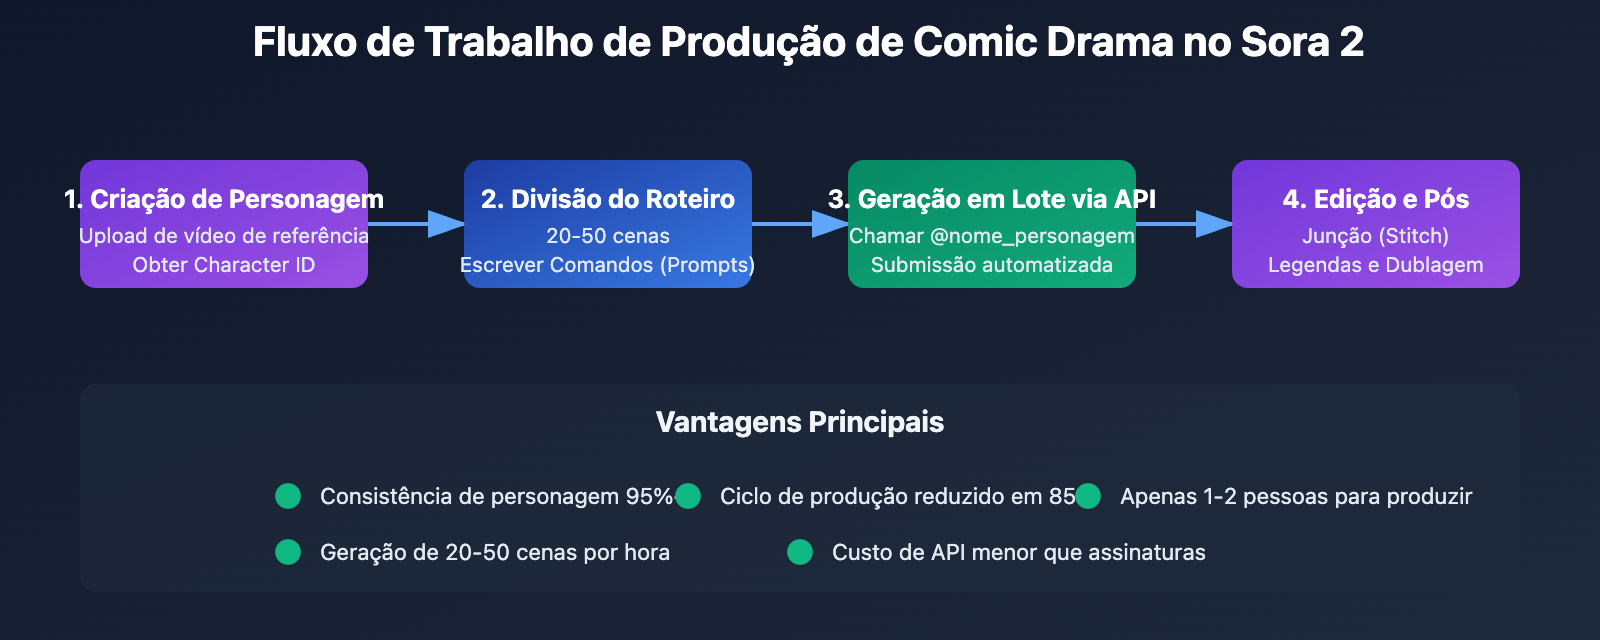
Task: Click green dot beside Ciclo de produção
Action: (688, 496)
